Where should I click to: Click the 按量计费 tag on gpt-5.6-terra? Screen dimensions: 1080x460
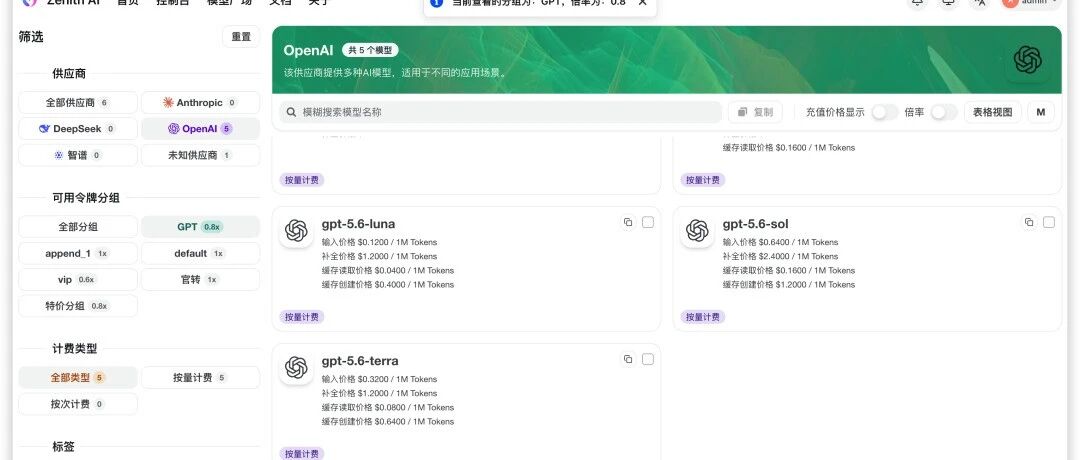pos(302,454)
